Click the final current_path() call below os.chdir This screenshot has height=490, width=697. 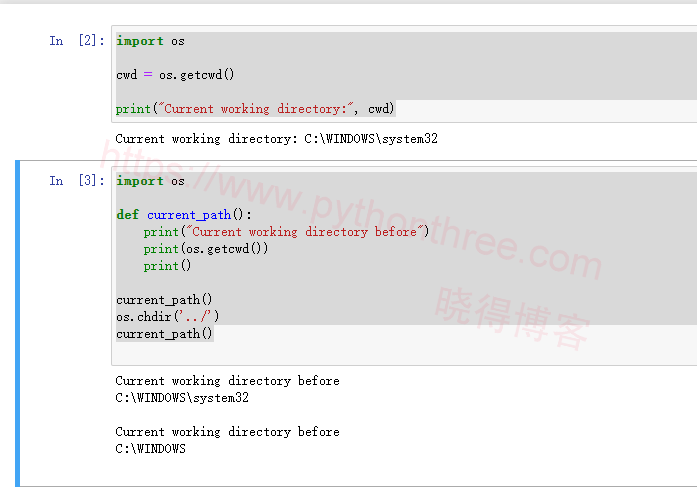(164, 334)
